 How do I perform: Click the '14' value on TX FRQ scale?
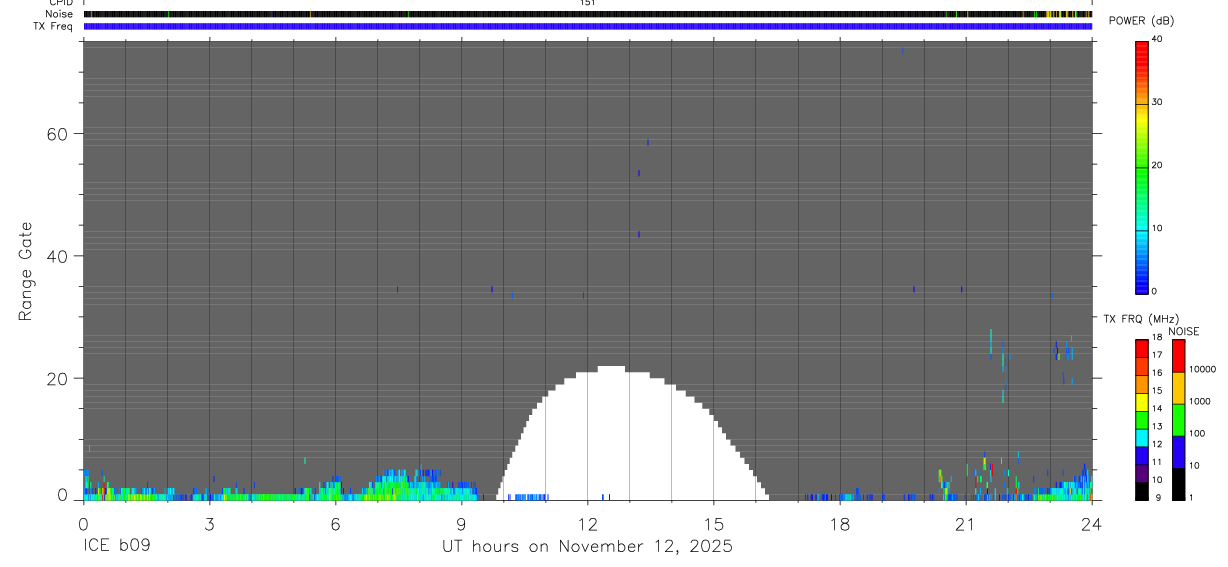(1157, 408)
